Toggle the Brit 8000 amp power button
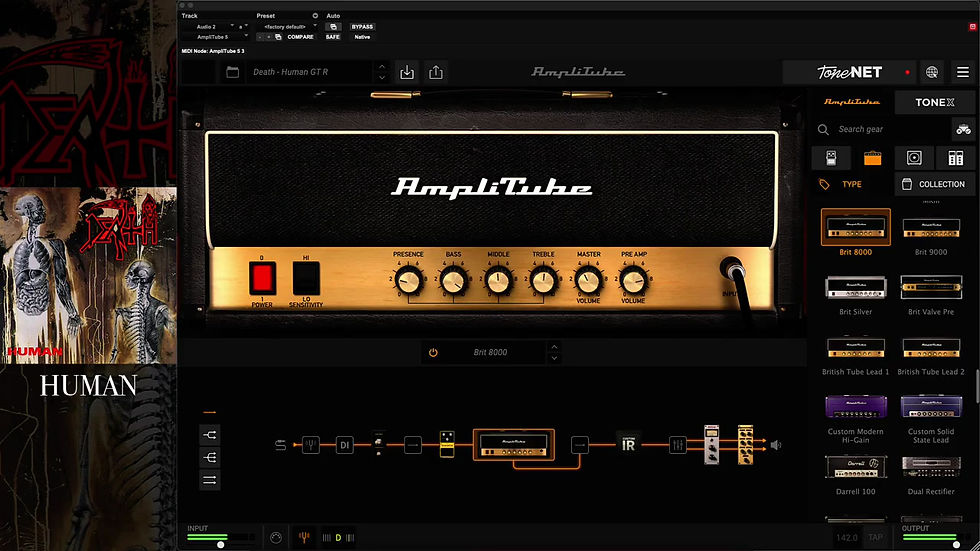 (x=433, y=352)
